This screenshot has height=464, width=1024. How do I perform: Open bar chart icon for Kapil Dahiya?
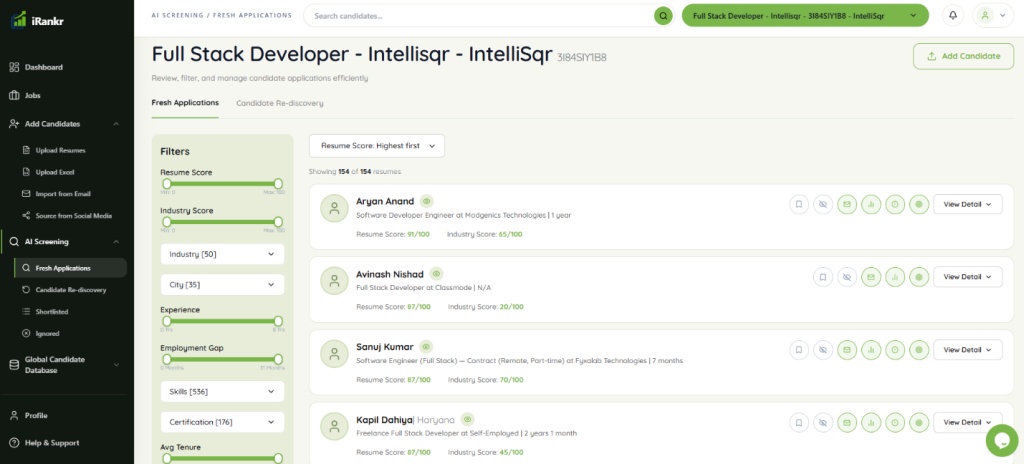(x=871, y=423)
